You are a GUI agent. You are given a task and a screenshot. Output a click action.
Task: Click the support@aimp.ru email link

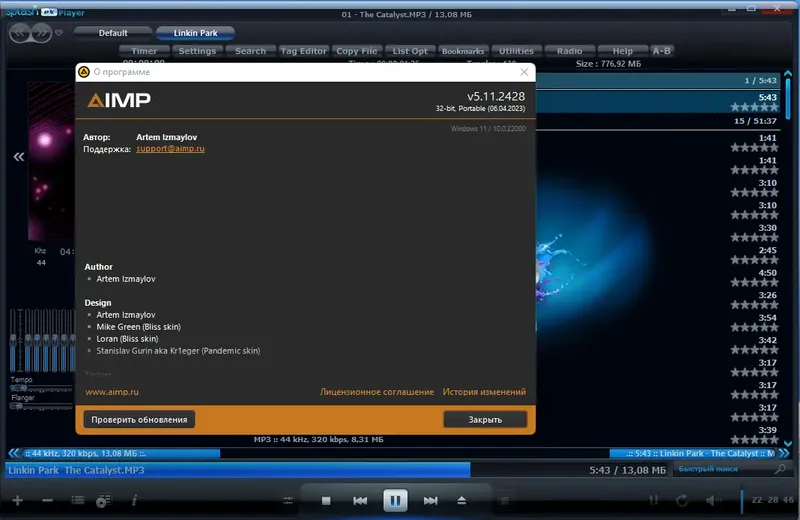pos(170,148)
